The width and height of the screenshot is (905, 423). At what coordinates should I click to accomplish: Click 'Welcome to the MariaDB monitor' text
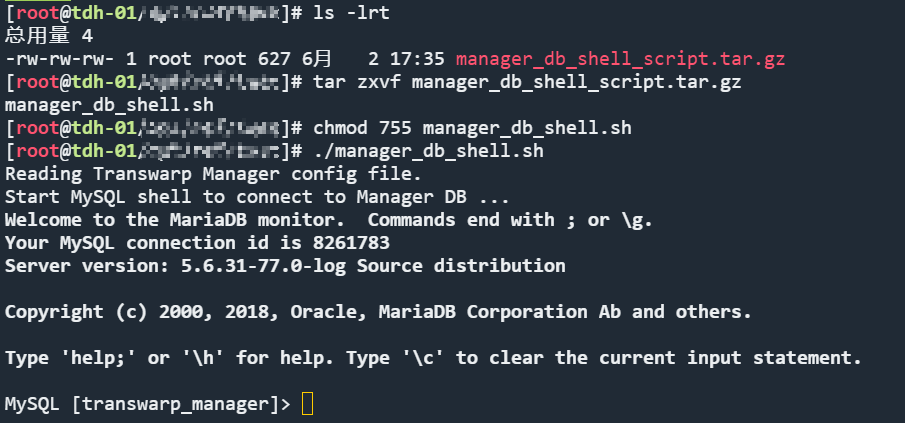coord(180,220)
